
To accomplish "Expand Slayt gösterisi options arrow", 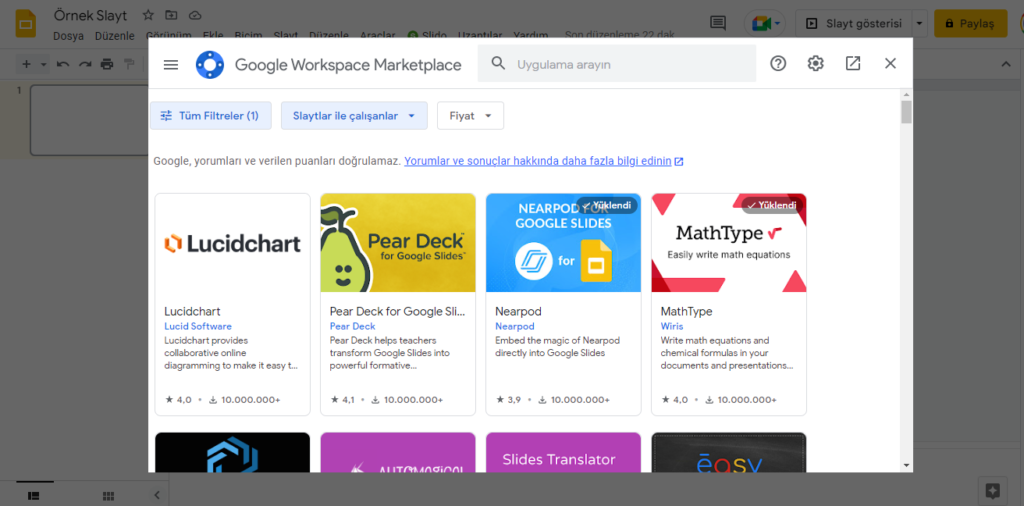I will (920, 24).
